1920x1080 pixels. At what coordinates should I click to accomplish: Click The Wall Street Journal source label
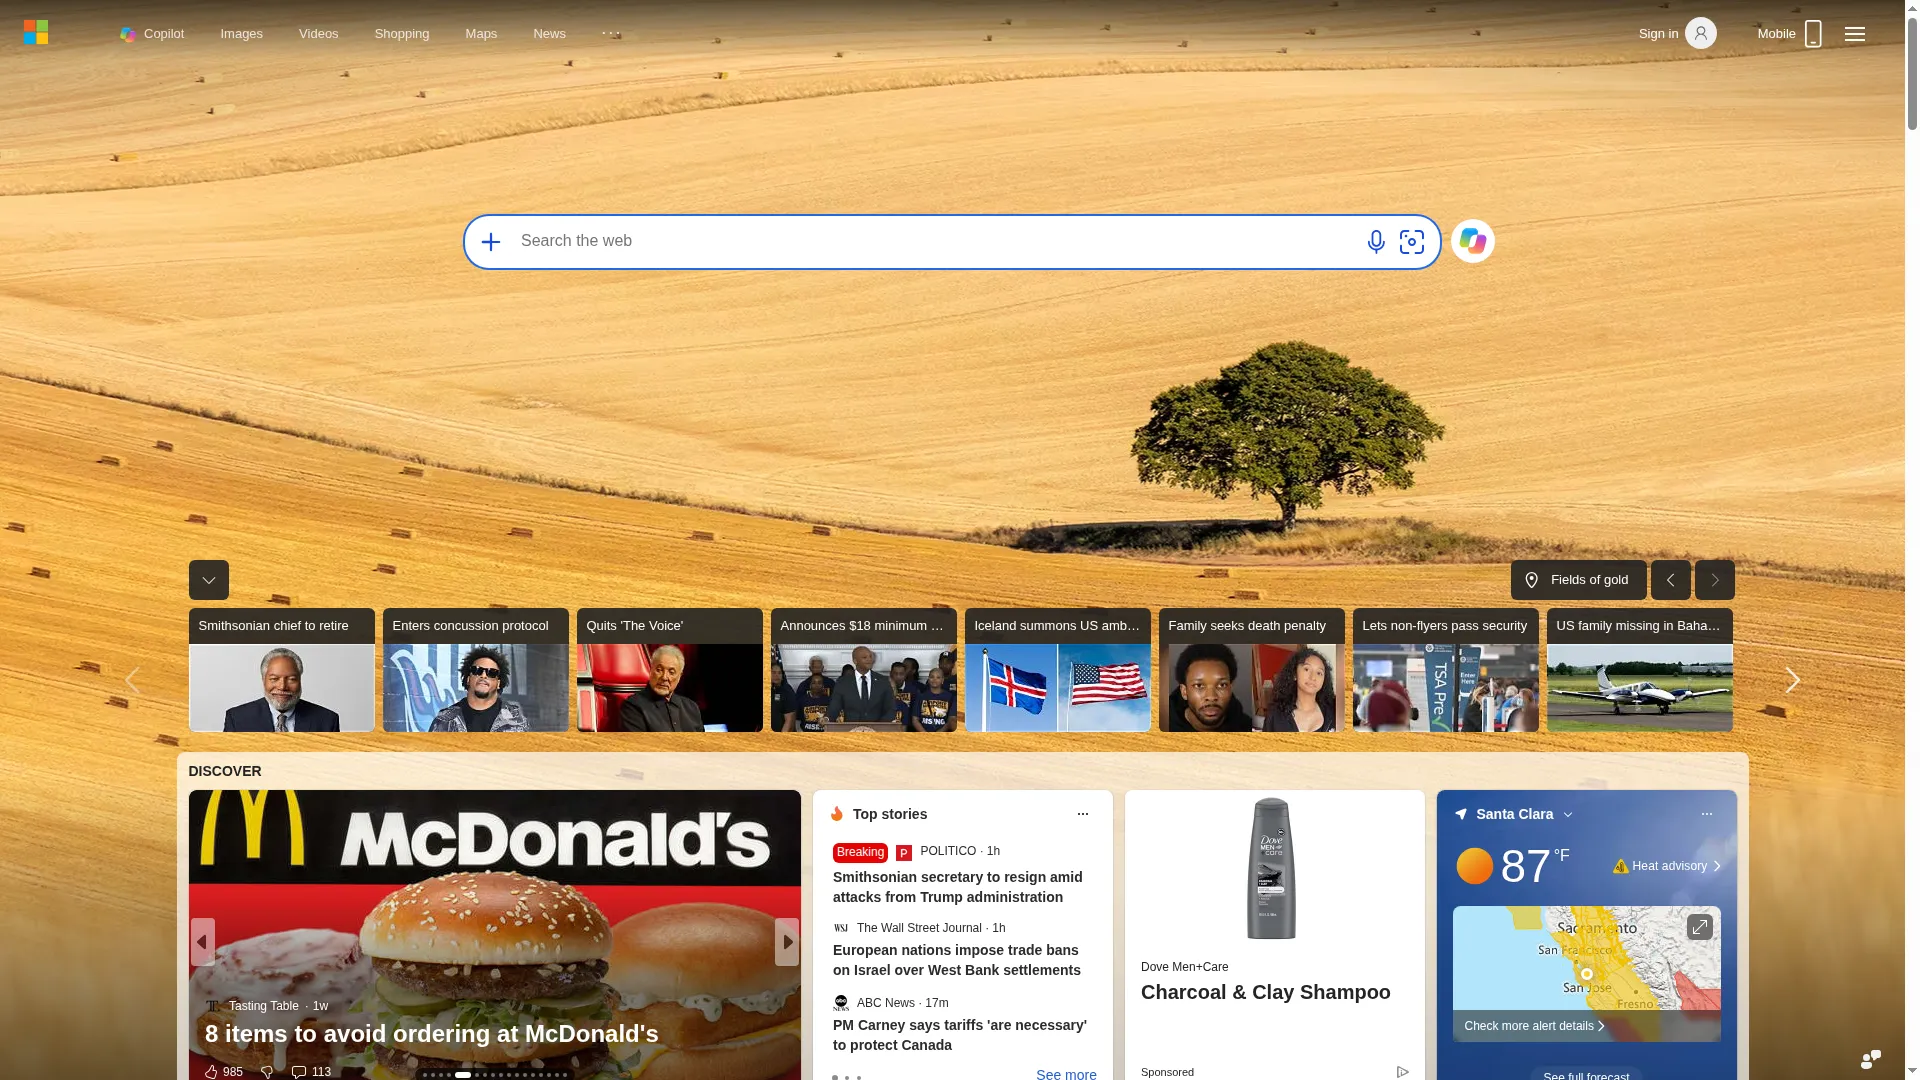(919, 928)
